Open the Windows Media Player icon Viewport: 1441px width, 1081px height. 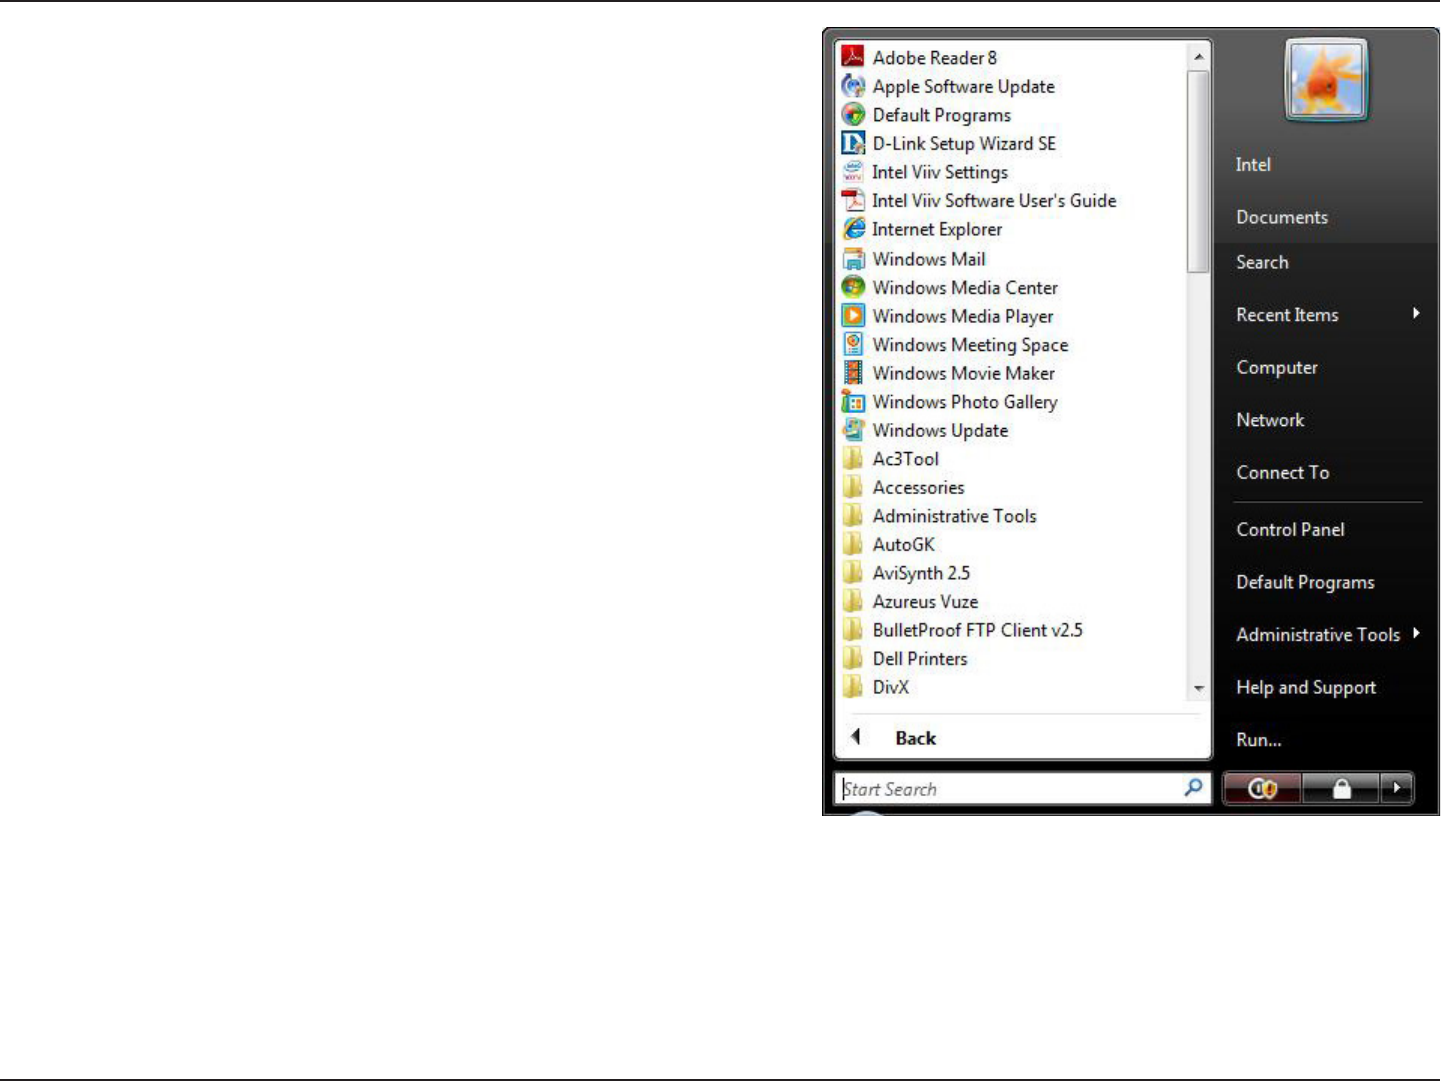pyautogui.click(x=853, y=316)
